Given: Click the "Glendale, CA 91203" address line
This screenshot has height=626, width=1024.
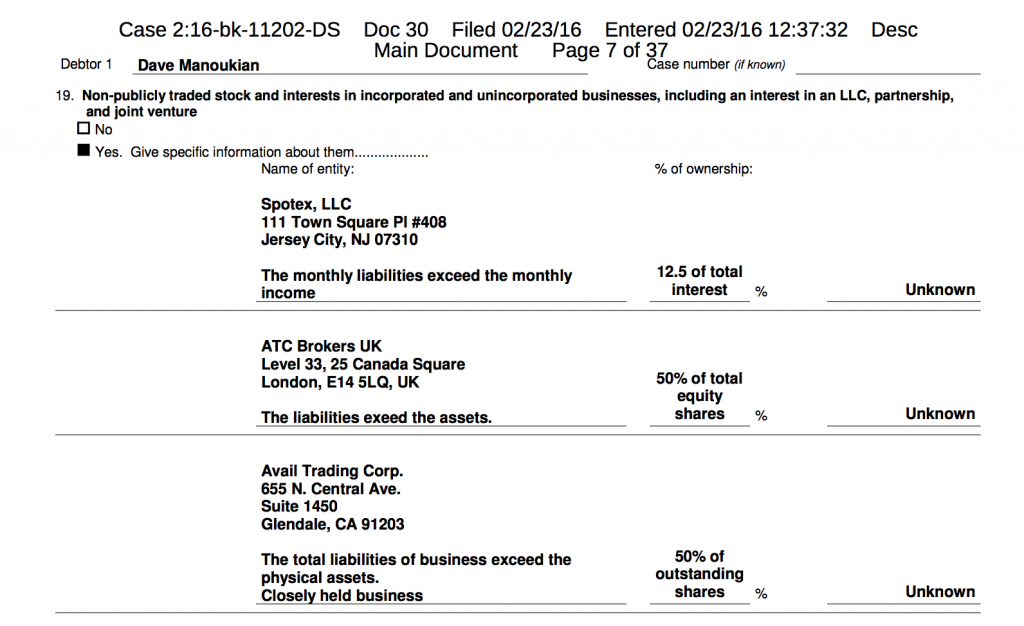Looking at the screenshot, I should point(332,524).
